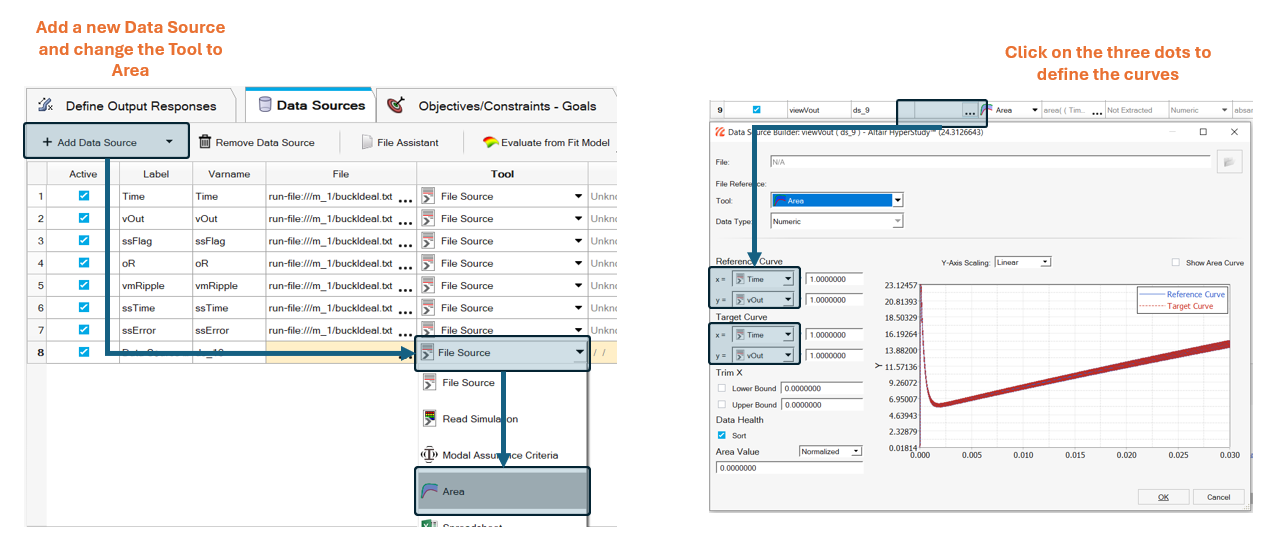Click the File Source icon in Time row
The height and width of the screenshot is (547, 1282).
[428, 196]
